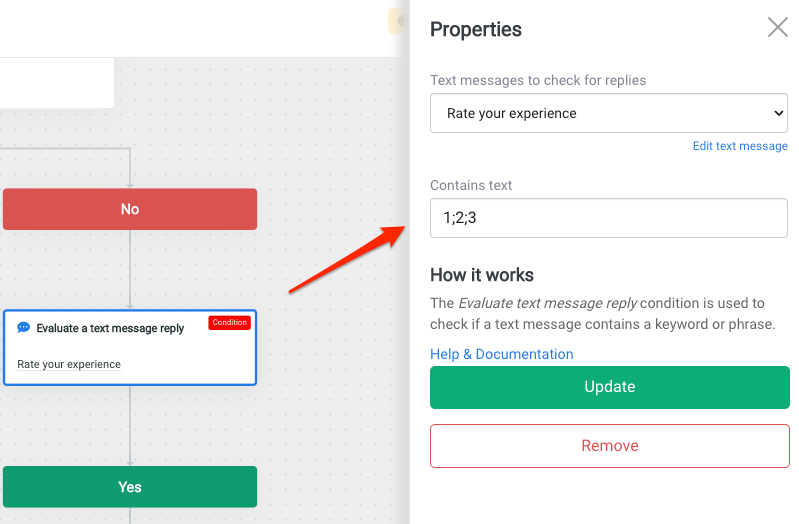Open Help & Documentation link
Image resolution: width=799 pixels, height=524 pixels.
(501, 354)
